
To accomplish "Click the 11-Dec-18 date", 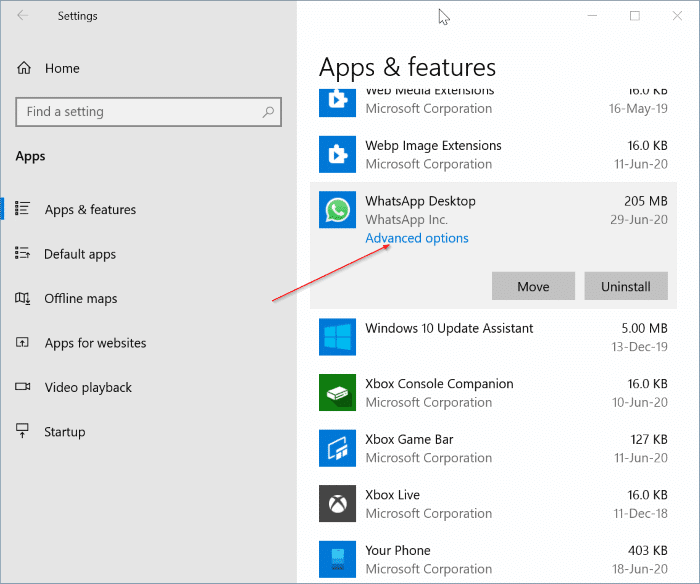I will [x=640, y=513].
